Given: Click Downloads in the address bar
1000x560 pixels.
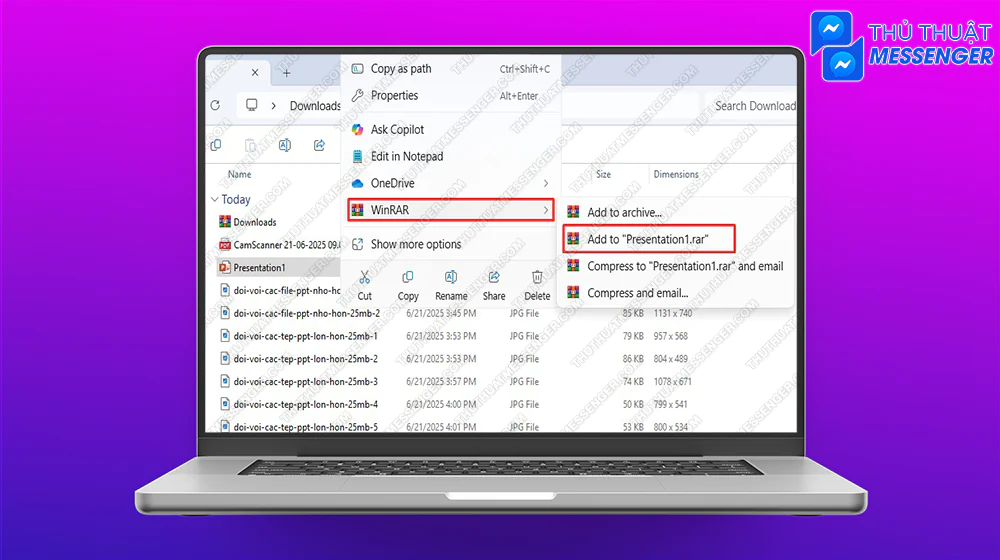Looking at the screenshot, I should point(315,106).
